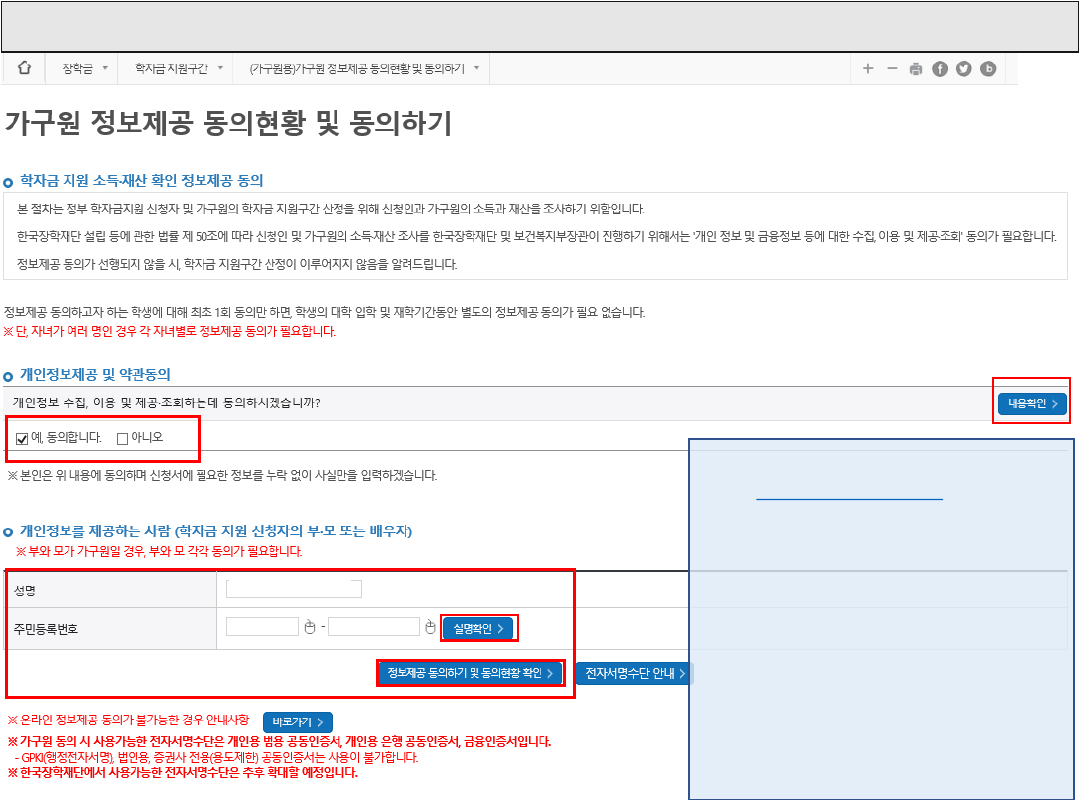Click the 내용확인 button
This screenshot has height=810, width=1080.
[1032, 403]
